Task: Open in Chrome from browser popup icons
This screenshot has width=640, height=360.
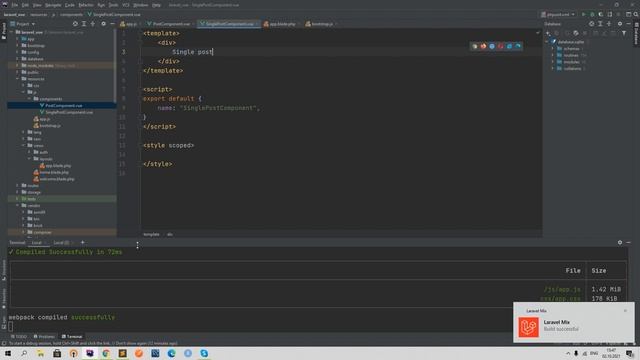Action: 474,46
